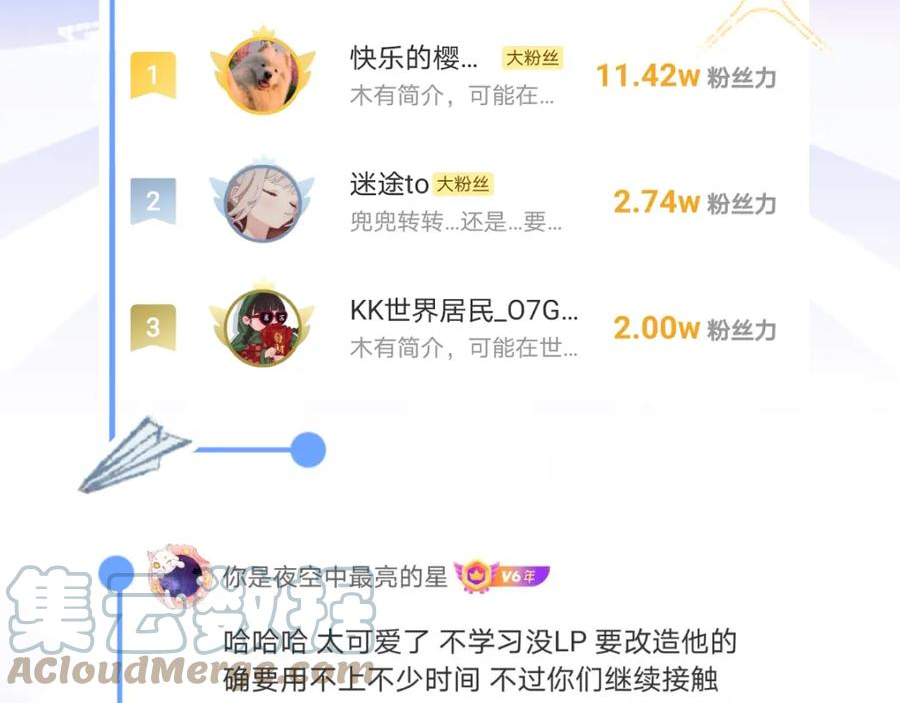Click the silver rank 2 badge
This screenshot has width=900, height=703.
[153, 201]
